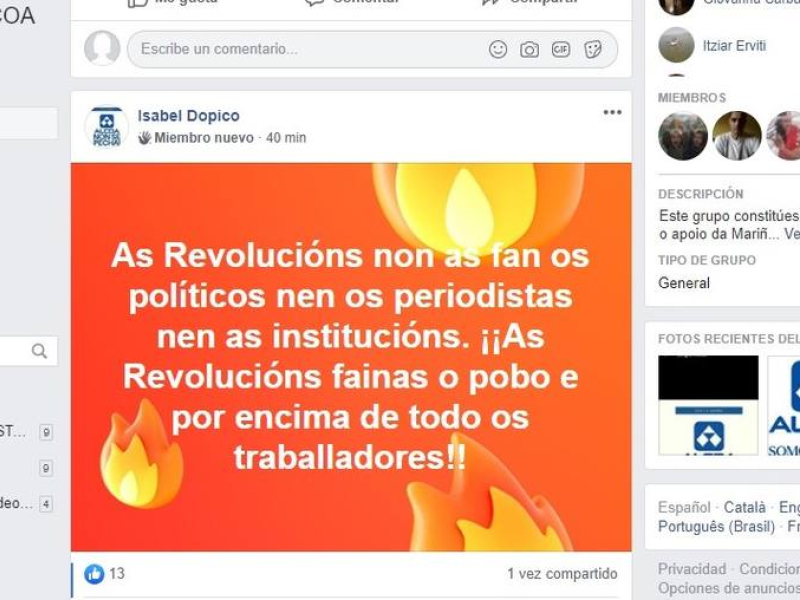The height and width of the screenshot is (600, 800).
Task: Open Isabel Dopico's profile name link
Action: click(x=188, y=116)
